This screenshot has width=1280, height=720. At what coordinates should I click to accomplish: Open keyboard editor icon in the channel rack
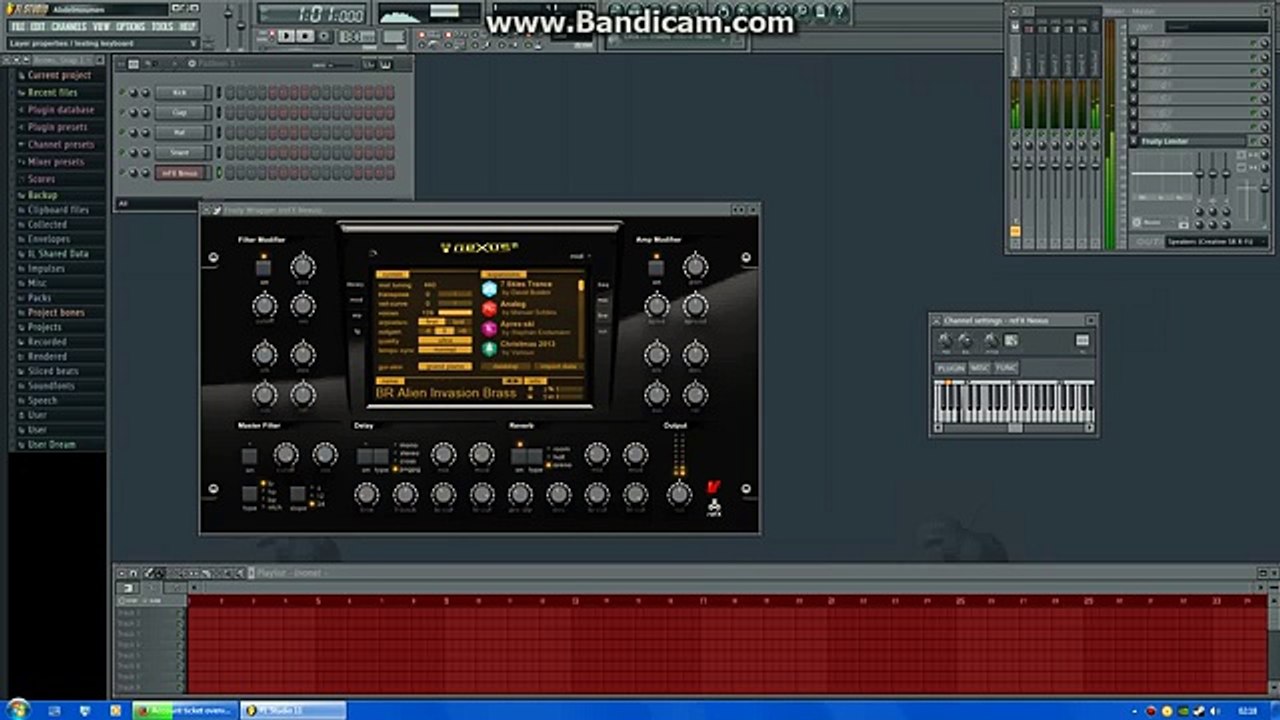[384, 65]
